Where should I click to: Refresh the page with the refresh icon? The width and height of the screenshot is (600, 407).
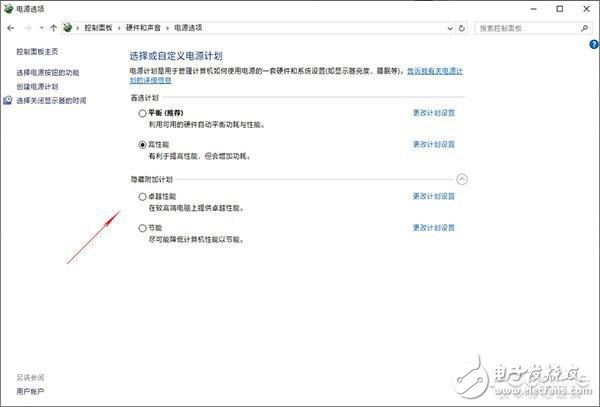pos(462,28)
